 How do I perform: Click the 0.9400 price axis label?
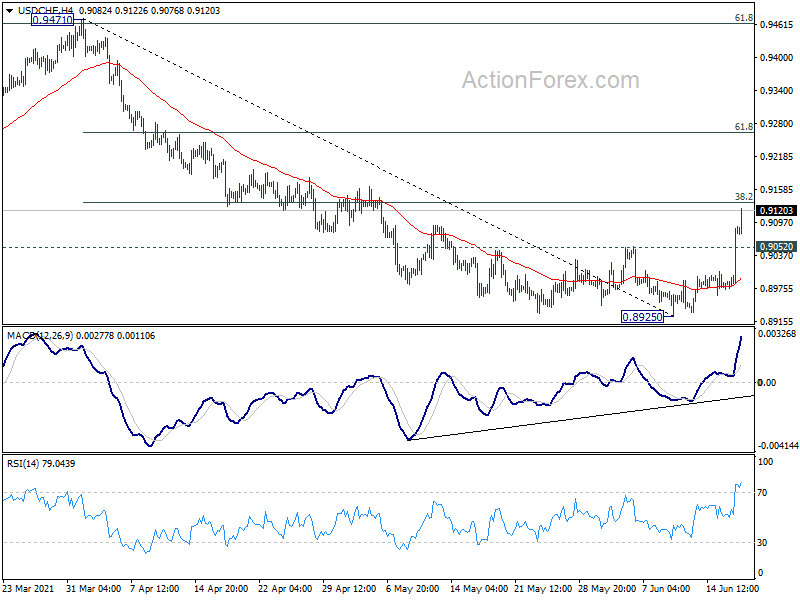pos(773,58)
